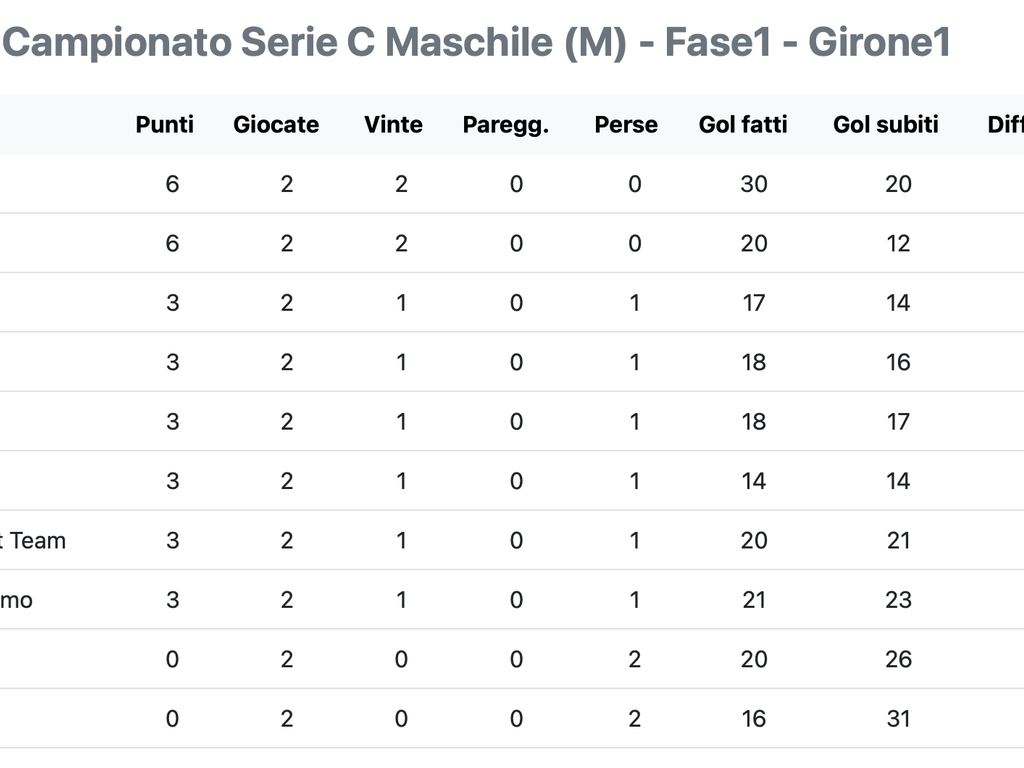Select the Vinte column header
1024x768 pixels.
[x=393, y=124]
